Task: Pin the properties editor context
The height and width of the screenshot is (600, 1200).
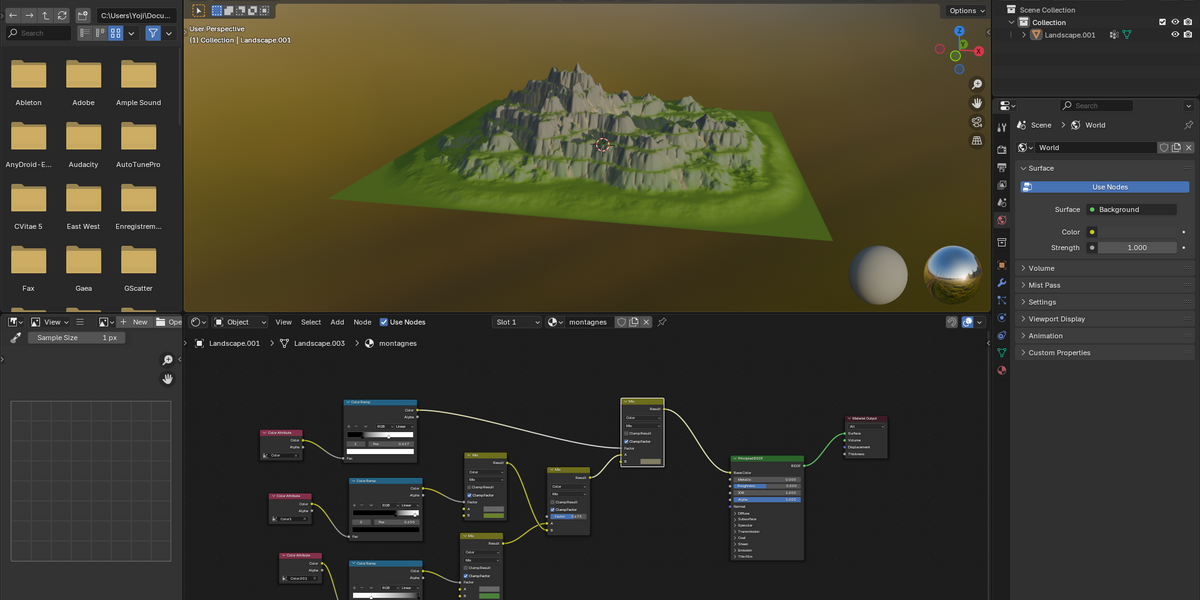Action: (x=1188, y=125)
